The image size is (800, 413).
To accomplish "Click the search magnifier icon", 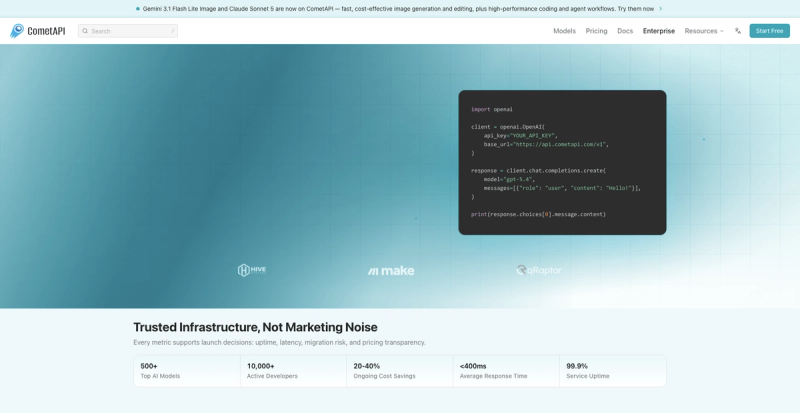I will pyautogui.click(x=85, y=31).
